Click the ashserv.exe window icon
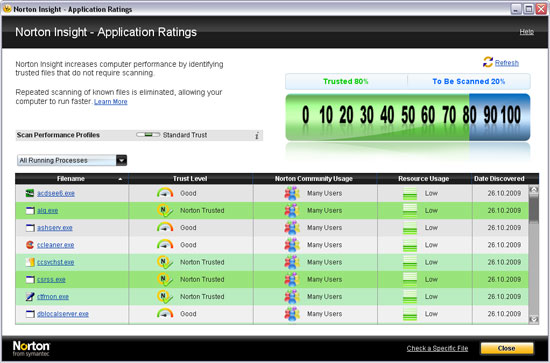Screen dimensions: 550x363 [x=30, y=227]
